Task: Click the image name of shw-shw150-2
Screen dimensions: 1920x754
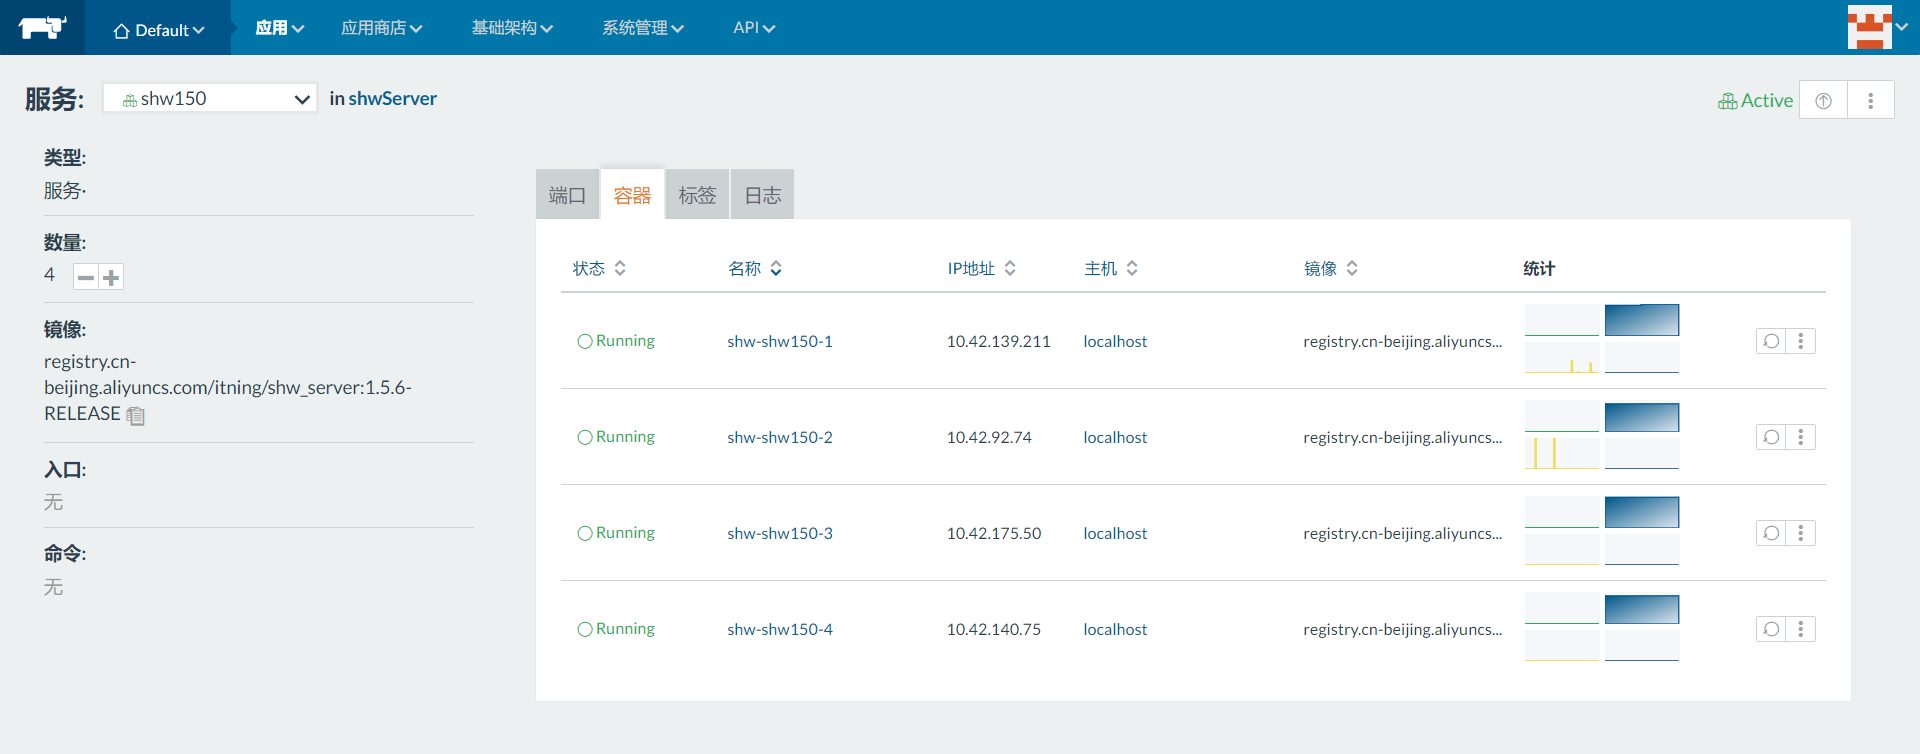Action: coord(1403,437)
